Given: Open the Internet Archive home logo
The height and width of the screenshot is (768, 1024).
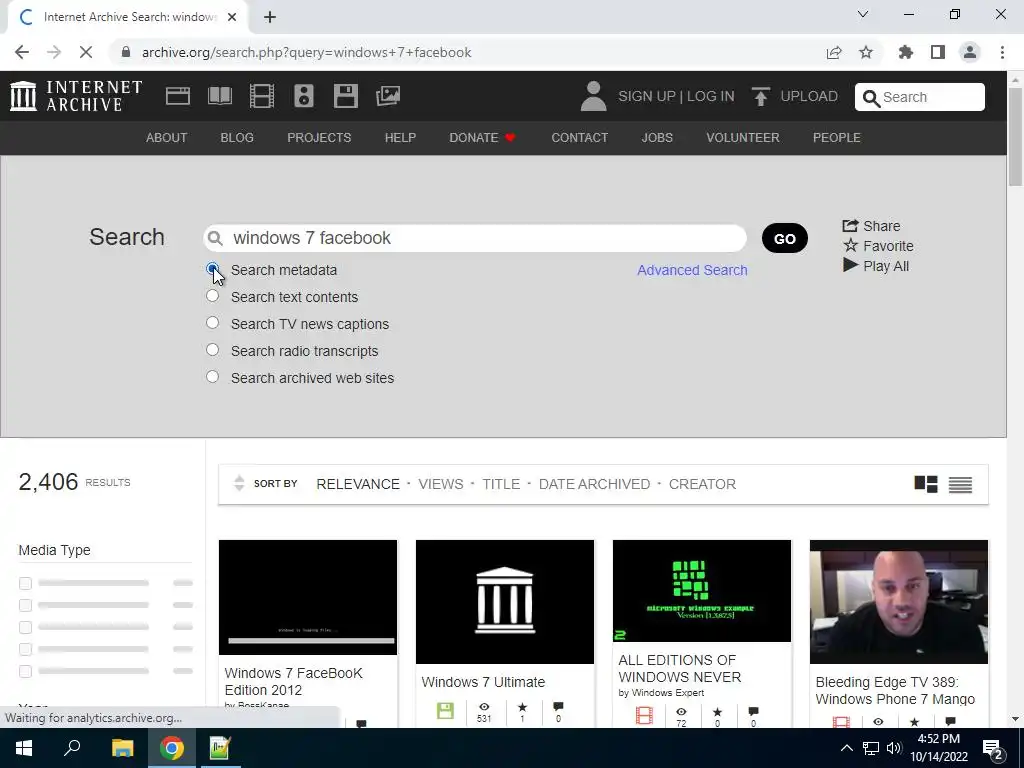Looking at the screenshot, I should pos(76,96).
